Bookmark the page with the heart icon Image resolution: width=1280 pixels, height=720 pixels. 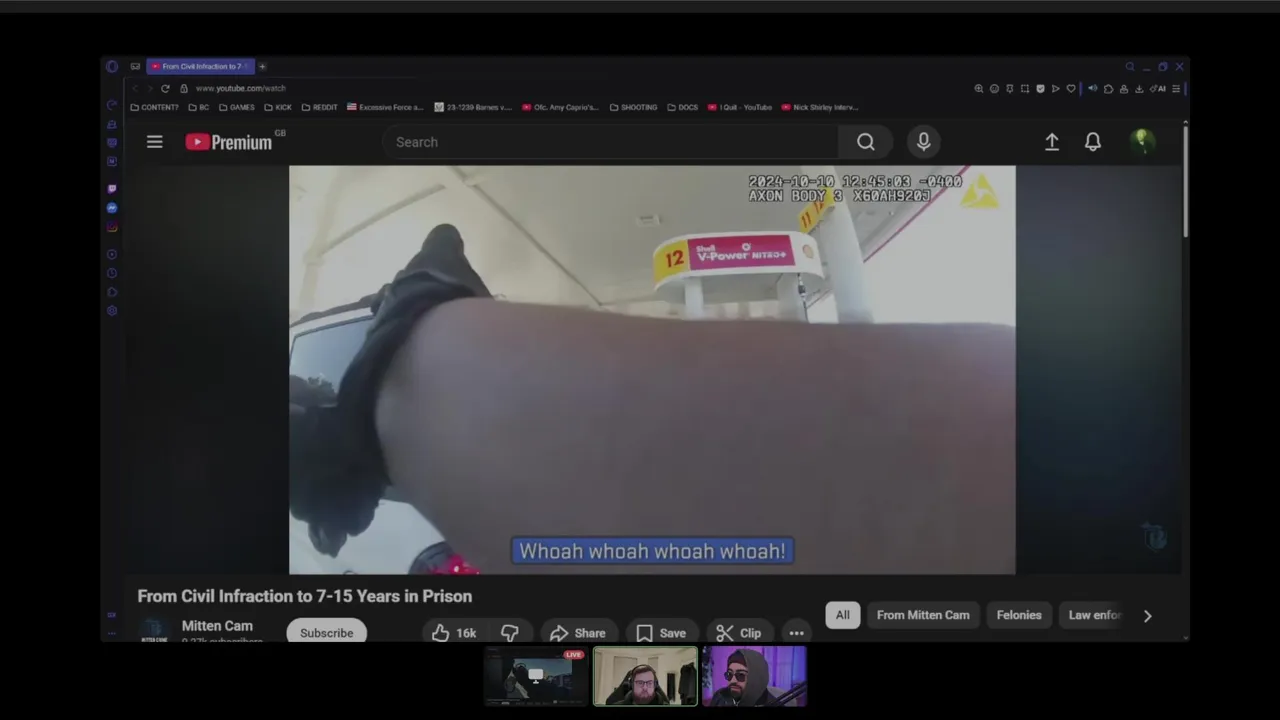pos(1071,89)
